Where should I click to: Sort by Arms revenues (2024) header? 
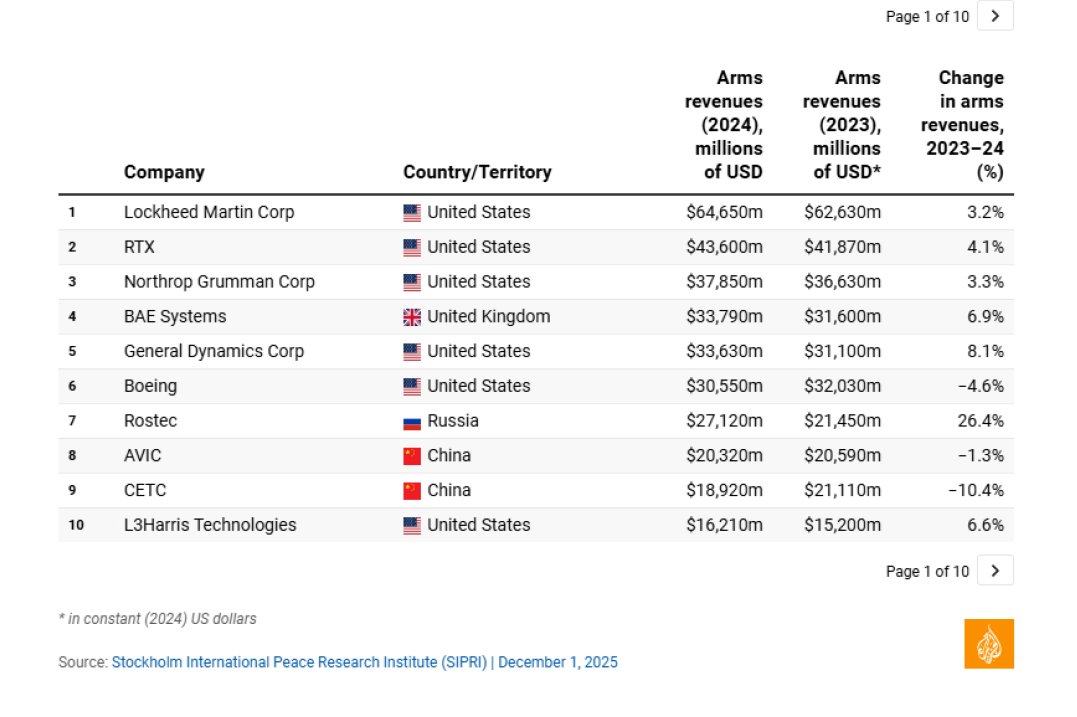point(723,125)
